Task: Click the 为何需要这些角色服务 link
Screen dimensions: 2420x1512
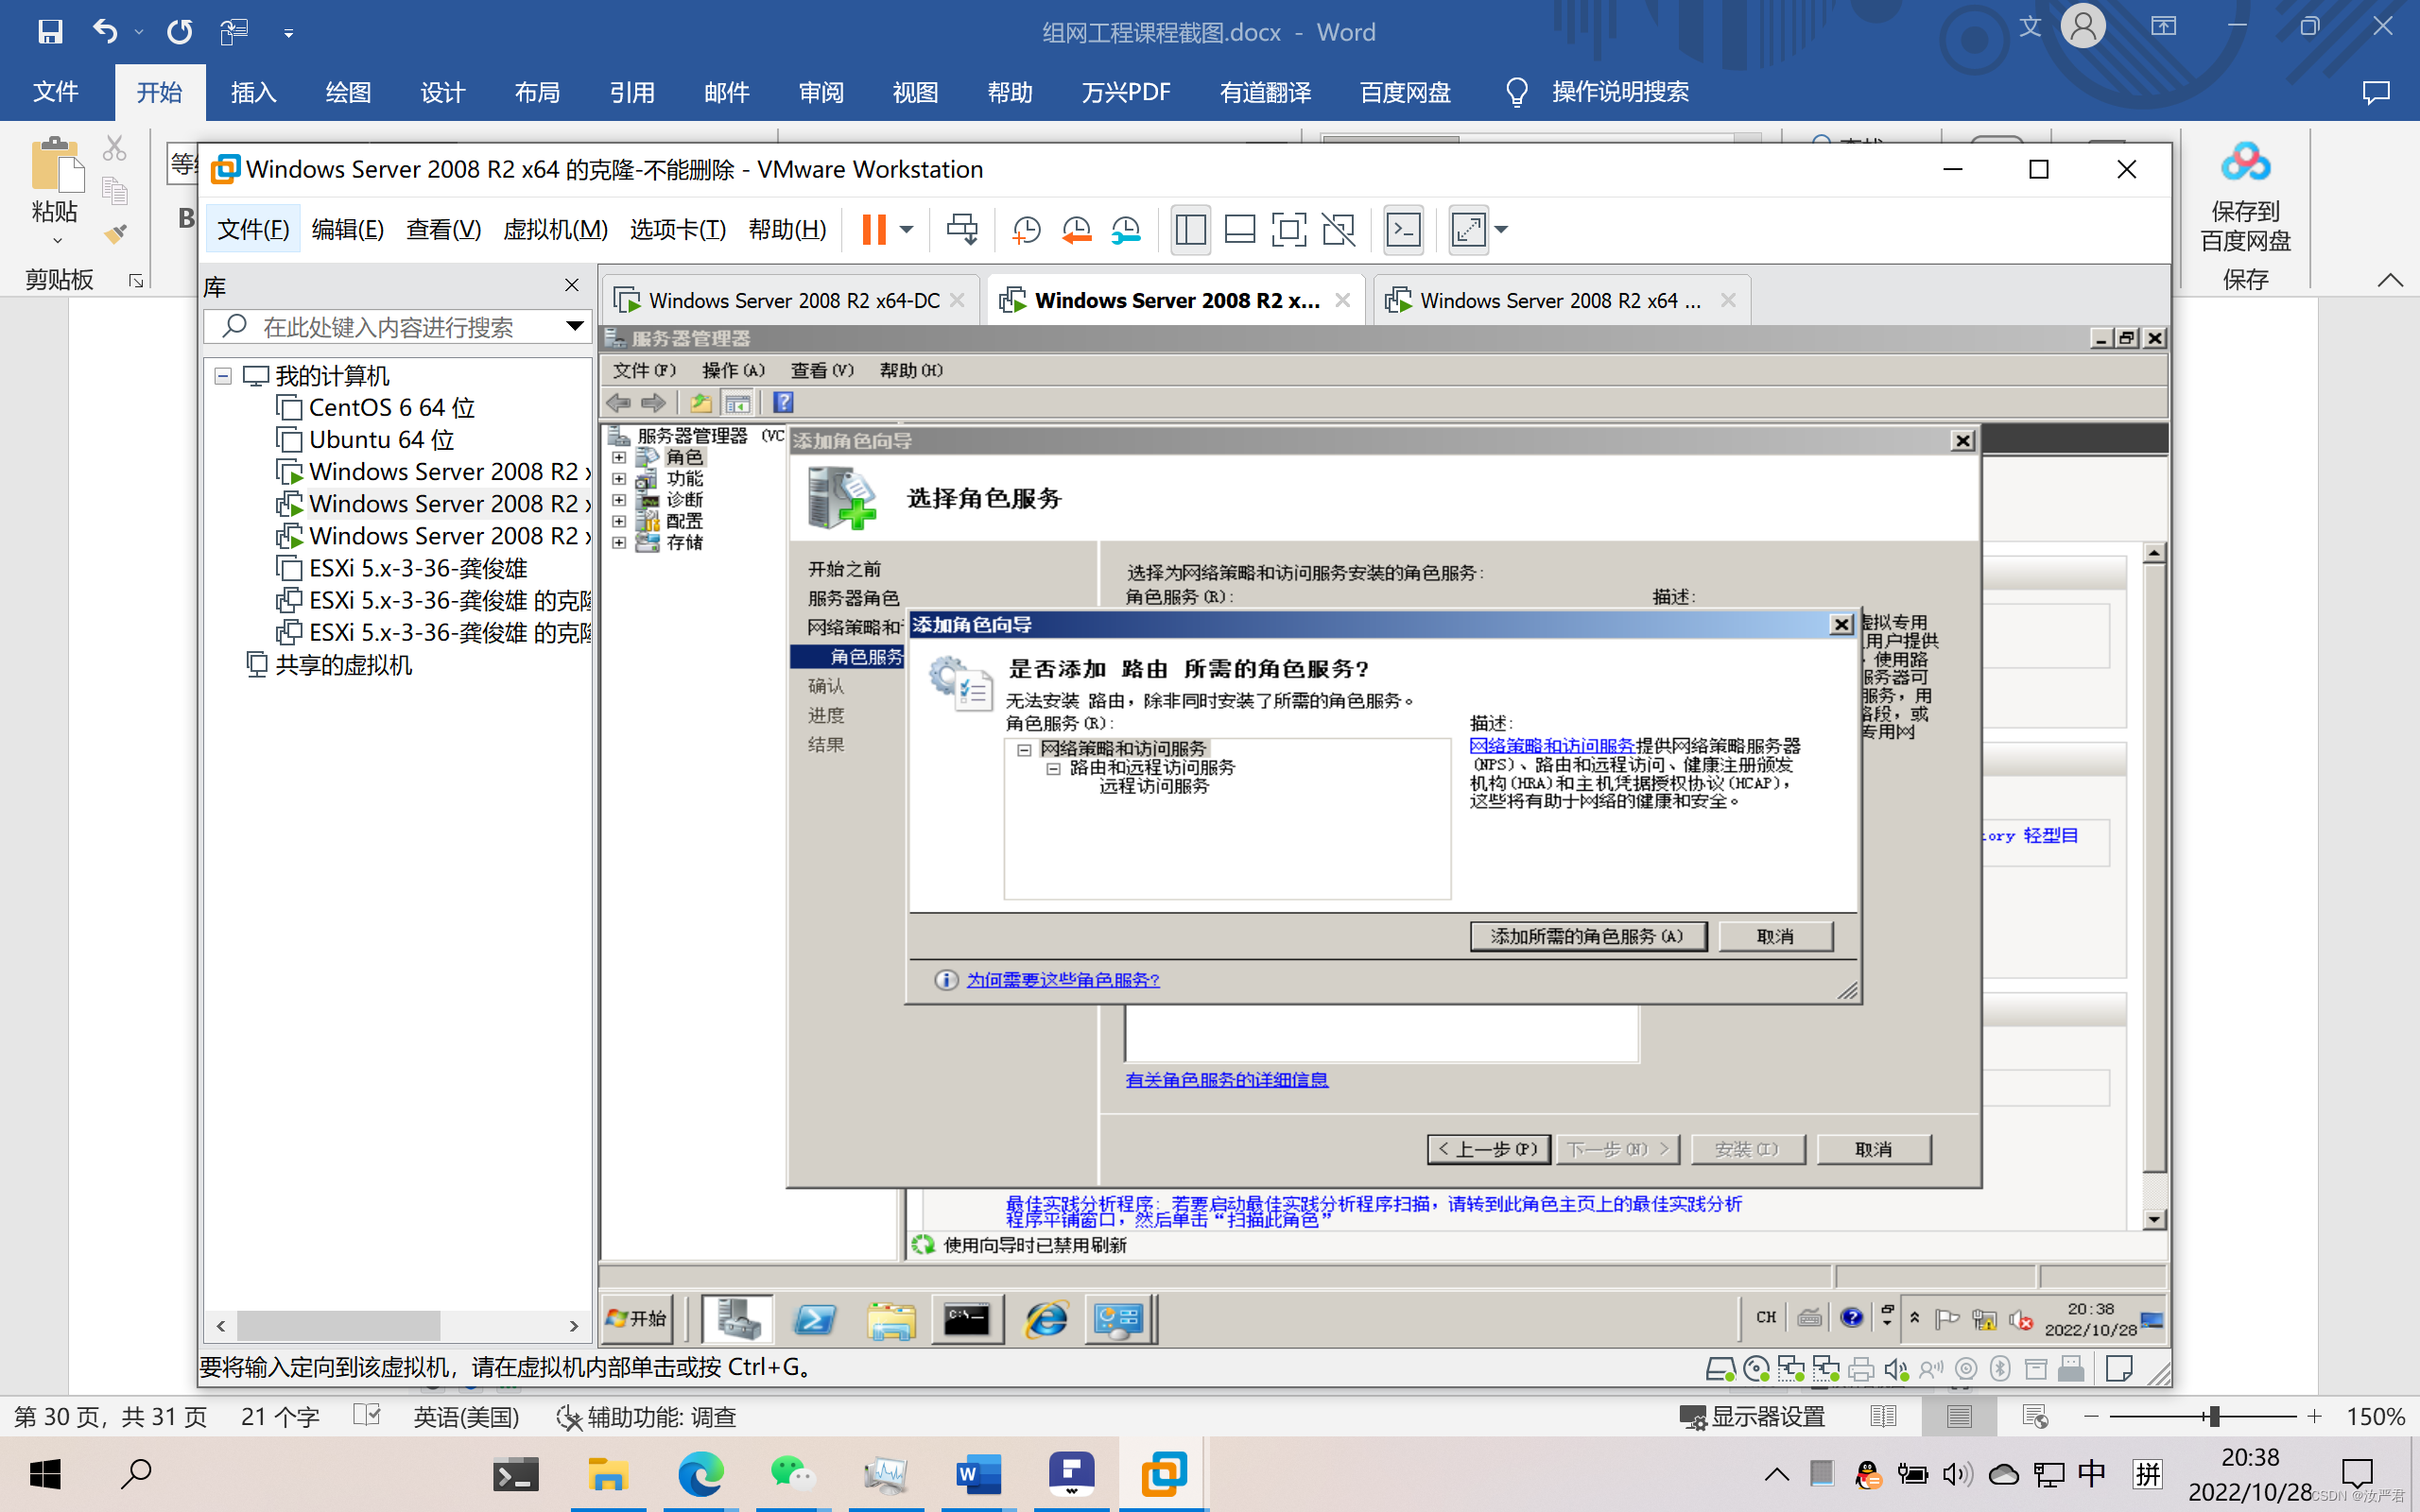Action: click(1063, 980)
